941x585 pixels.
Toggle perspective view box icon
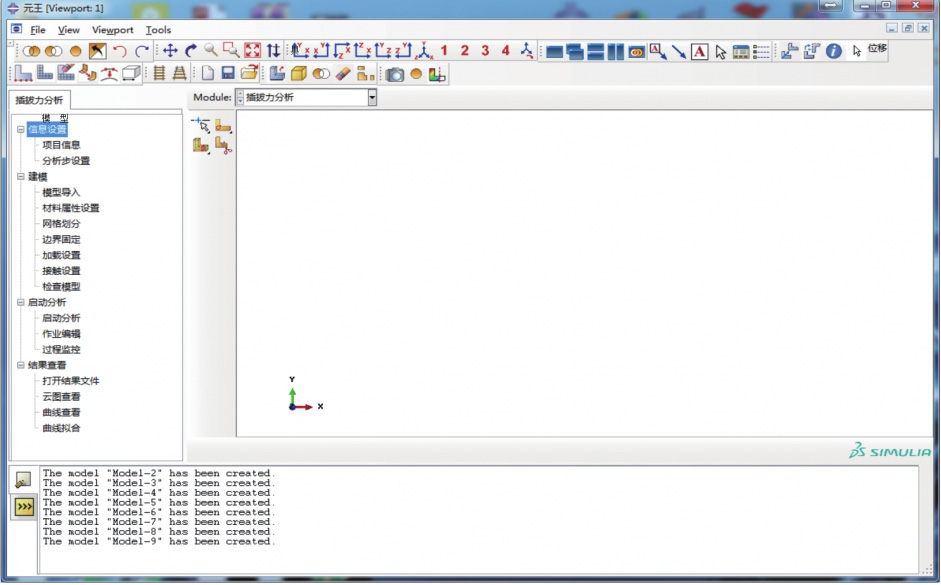[131, 74]
